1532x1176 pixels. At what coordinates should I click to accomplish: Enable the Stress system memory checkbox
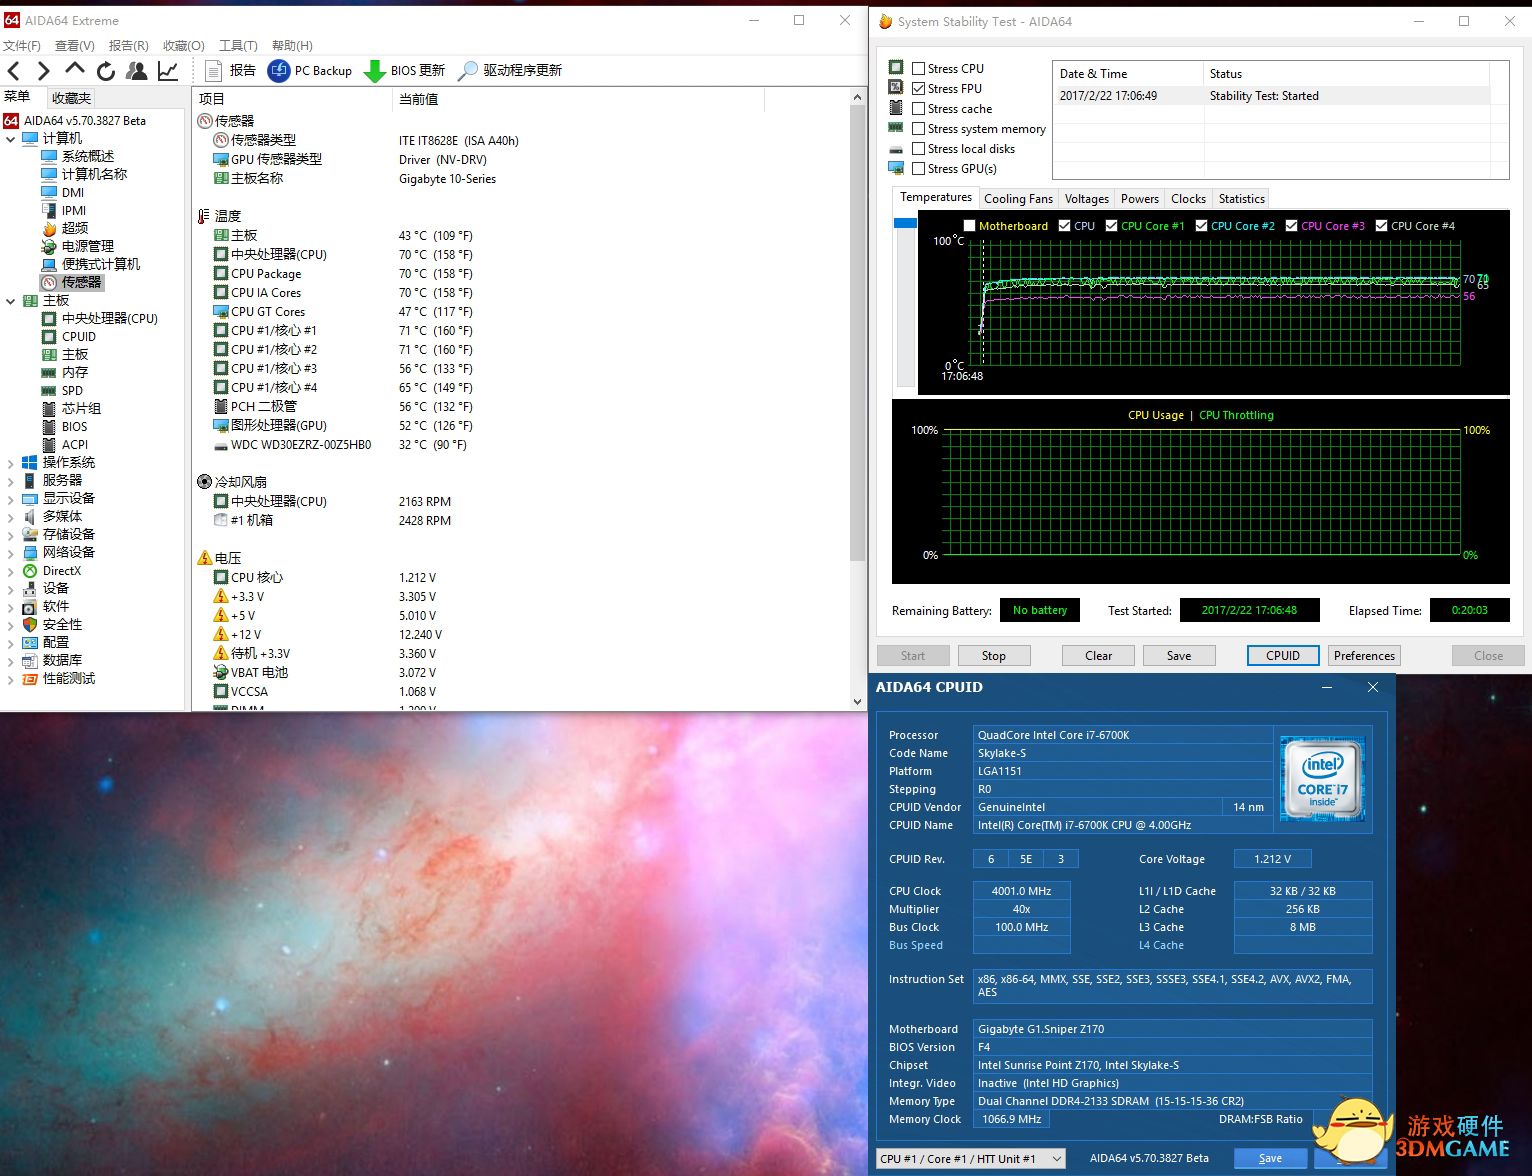coord(918,128)
